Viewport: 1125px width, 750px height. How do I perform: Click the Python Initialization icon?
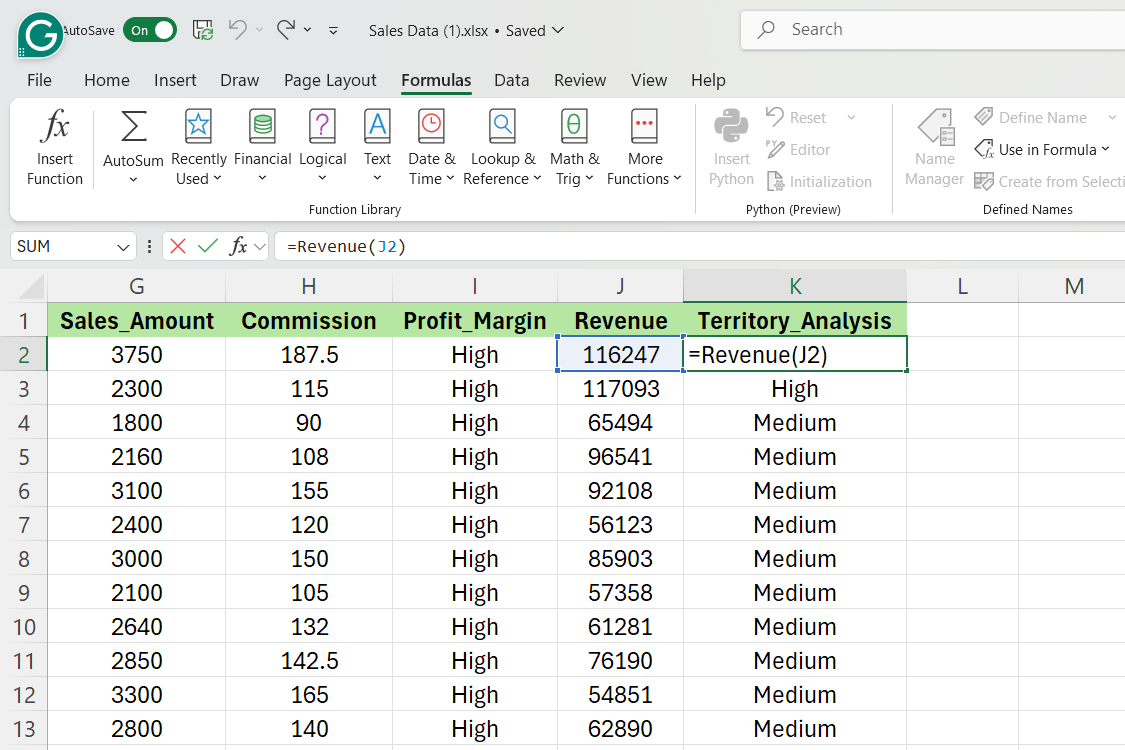click(x=775, y=182)
